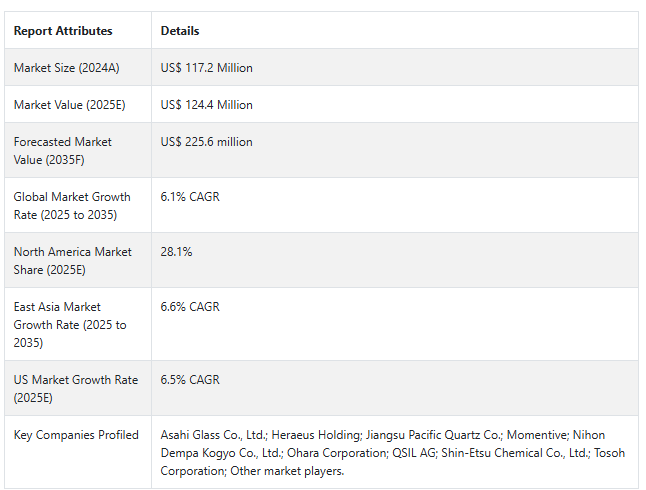Select the Forecasted Market Value (2035F) label
This screenshot has height=490, width=646.
[63, 150]
